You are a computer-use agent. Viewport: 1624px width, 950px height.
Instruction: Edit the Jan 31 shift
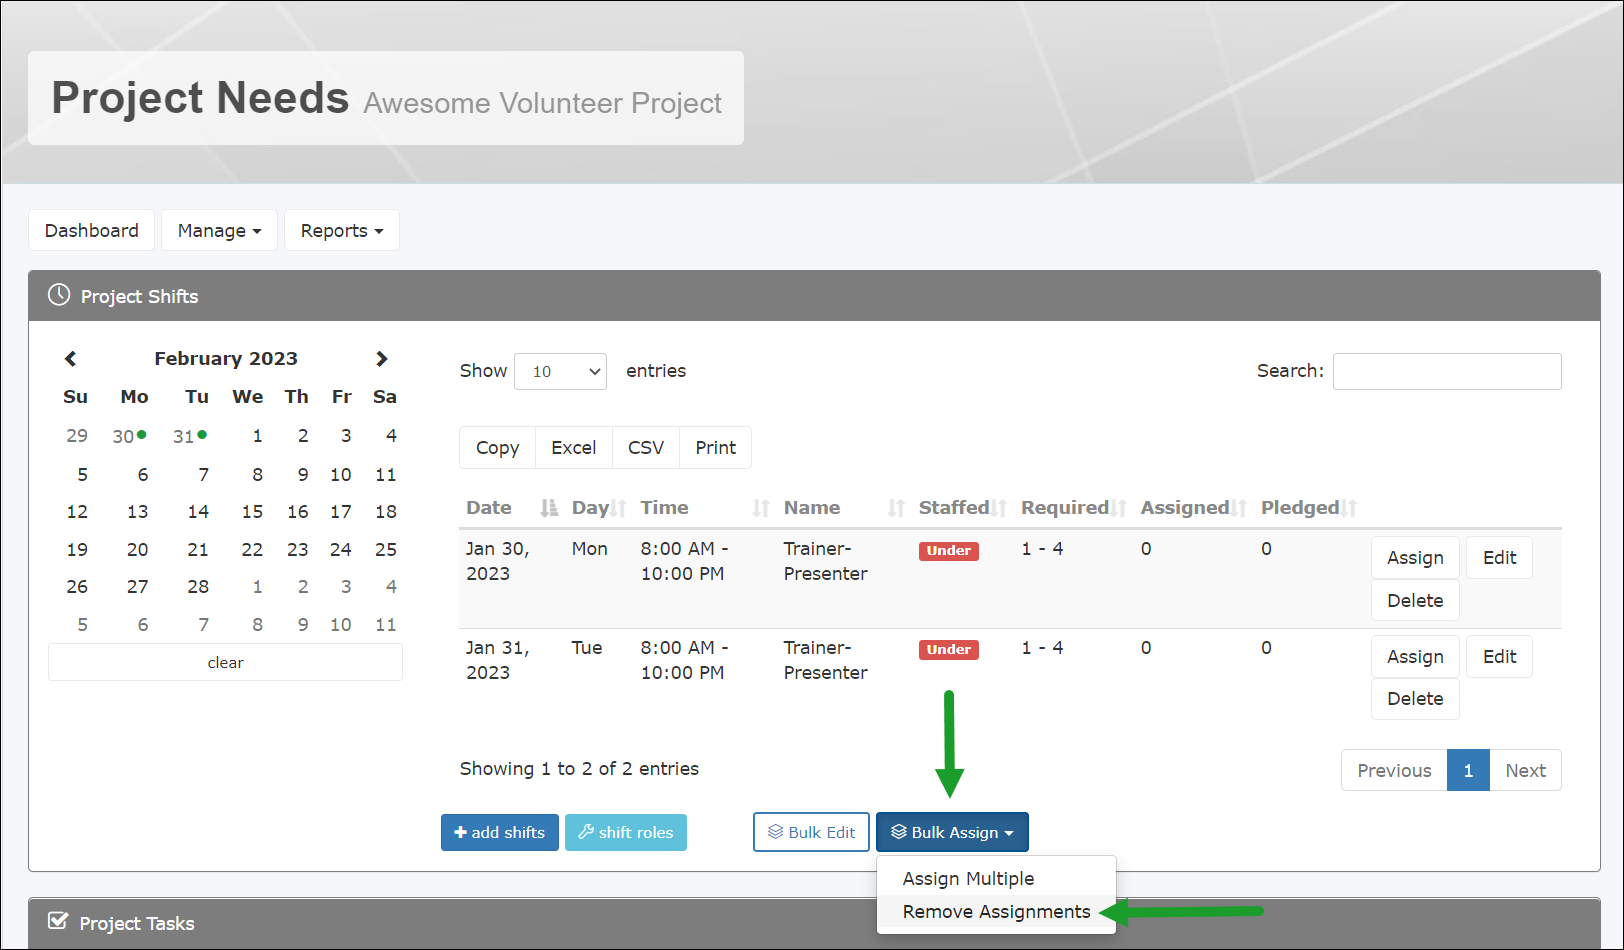(1499, 657)
